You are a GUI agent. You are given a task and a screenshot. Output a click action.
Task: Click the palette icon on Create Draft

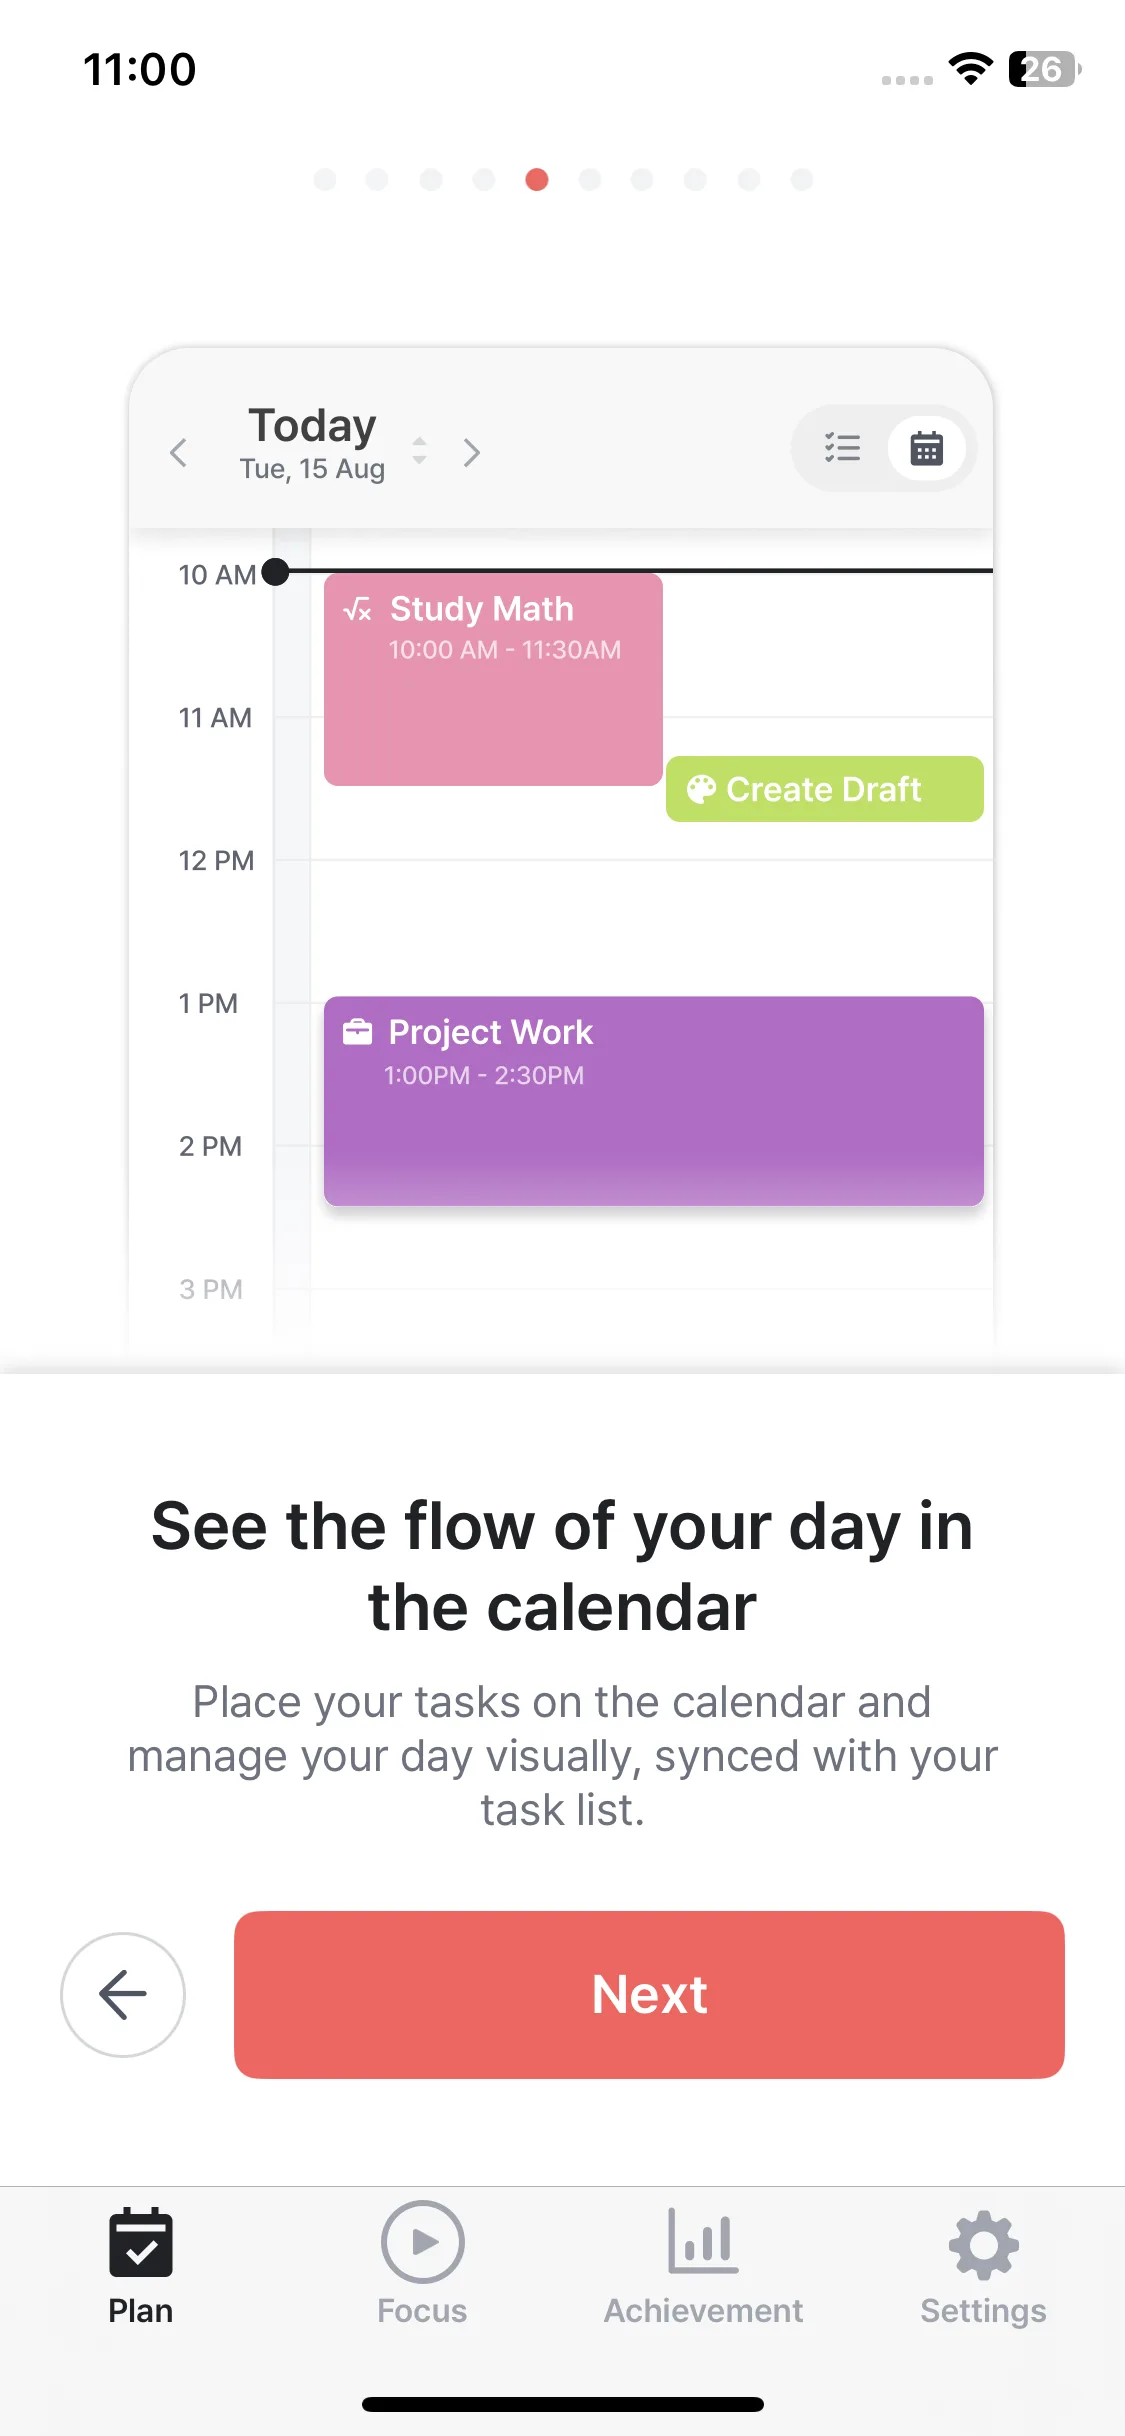701,789
